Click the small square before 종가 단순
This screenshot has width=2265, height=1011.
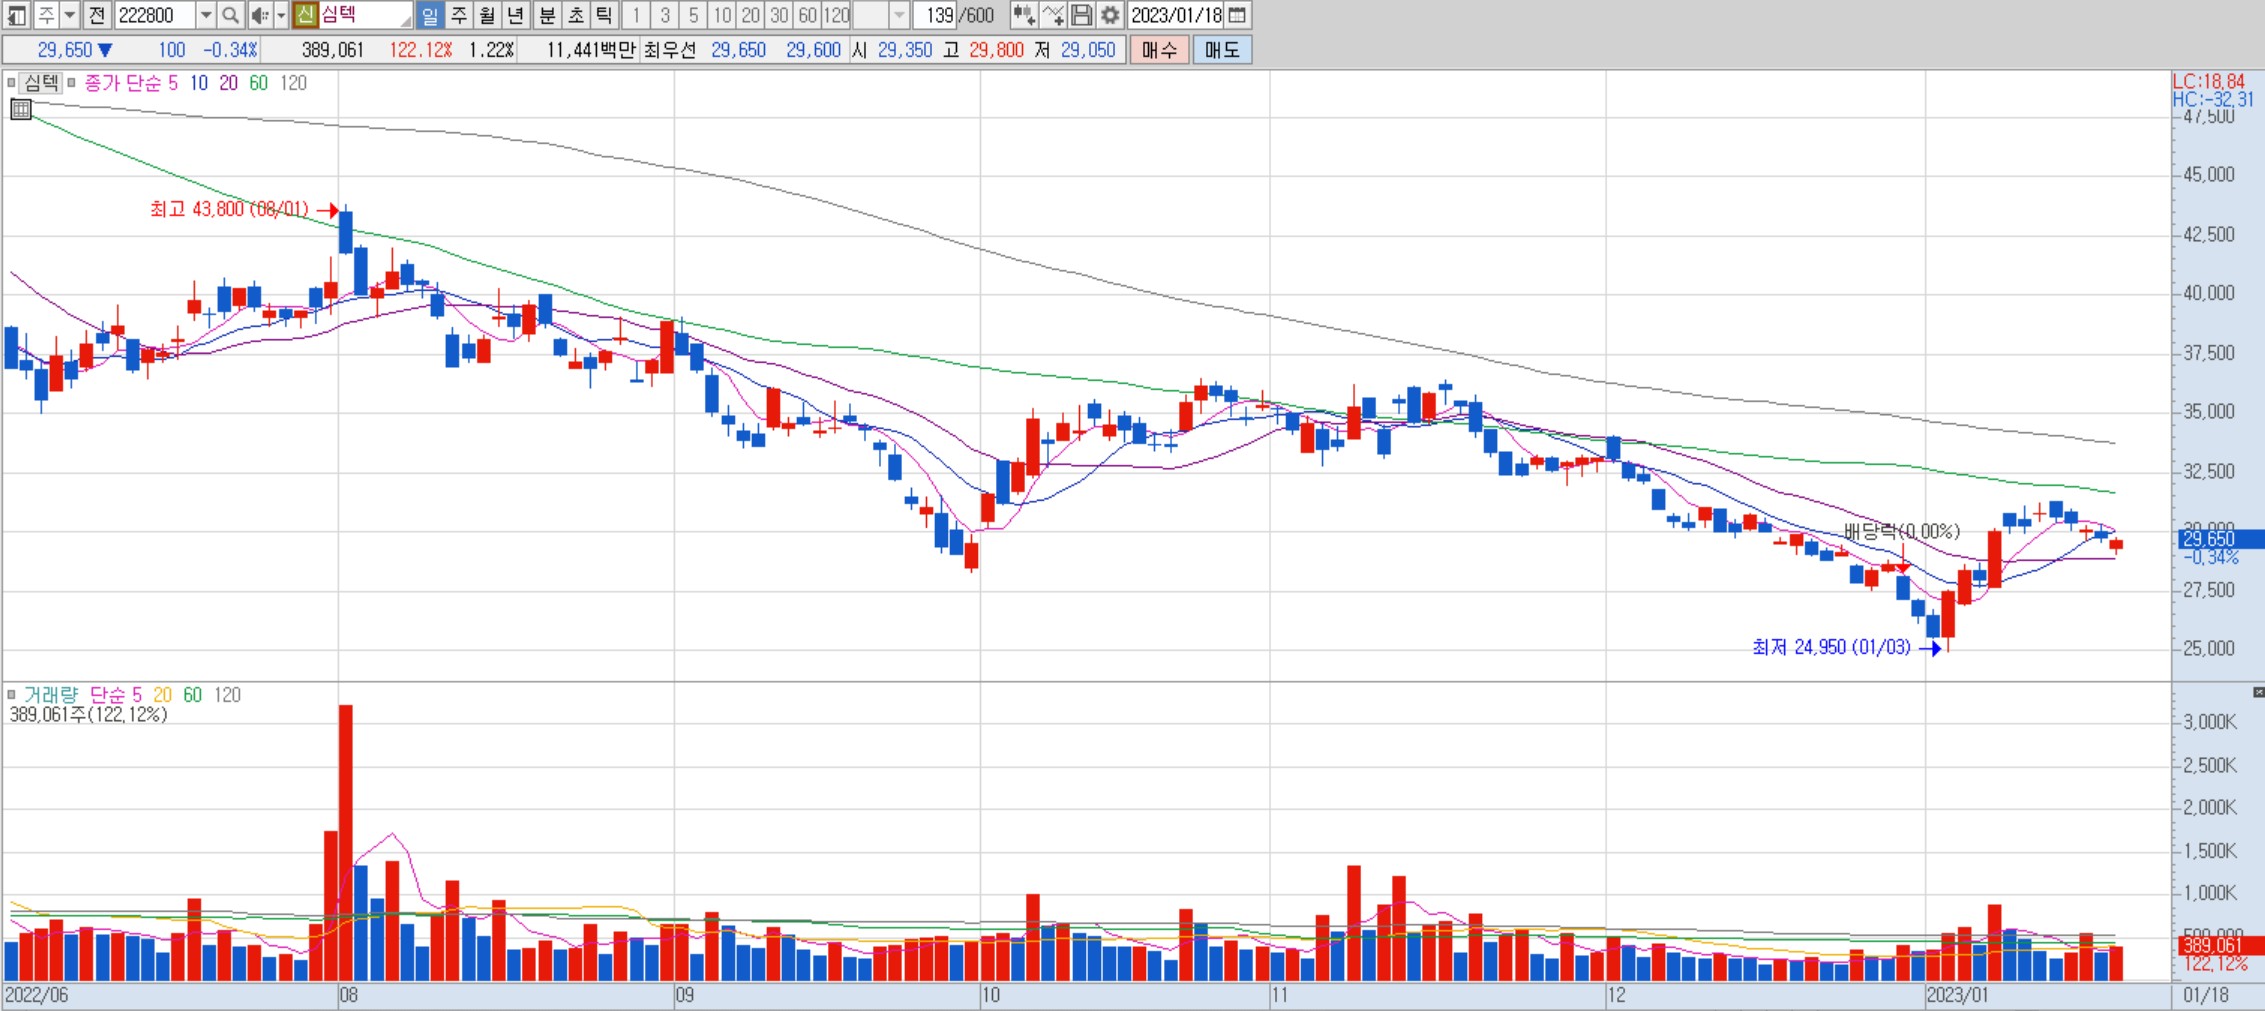click(x=72, y=83)
